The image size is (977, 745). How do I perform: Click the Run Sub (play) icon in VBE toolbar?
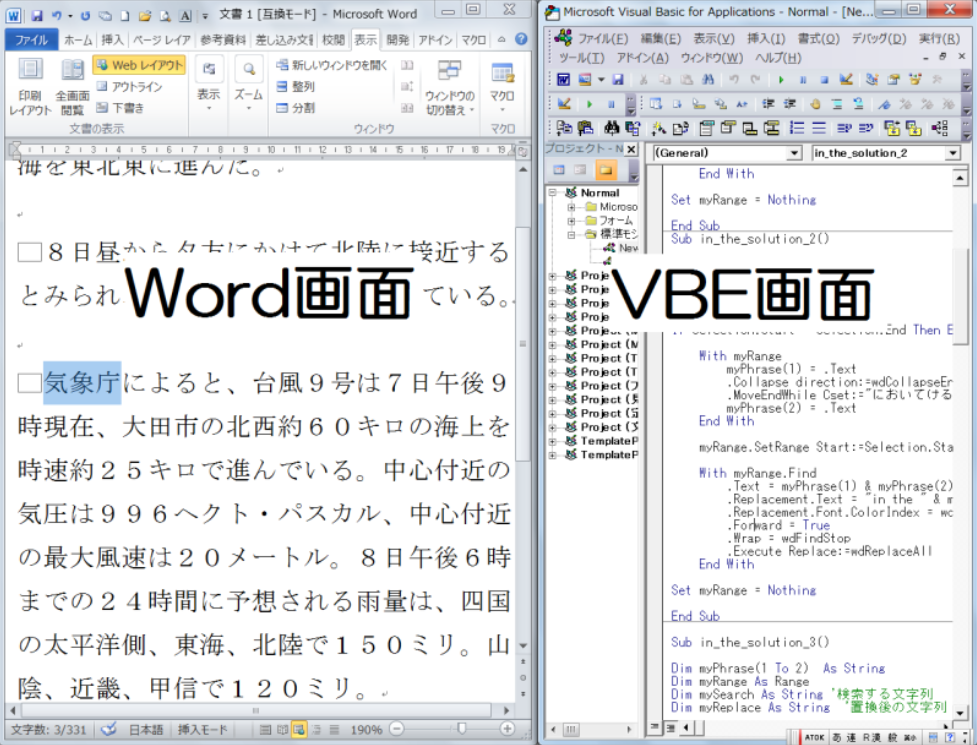click(780, 80)
